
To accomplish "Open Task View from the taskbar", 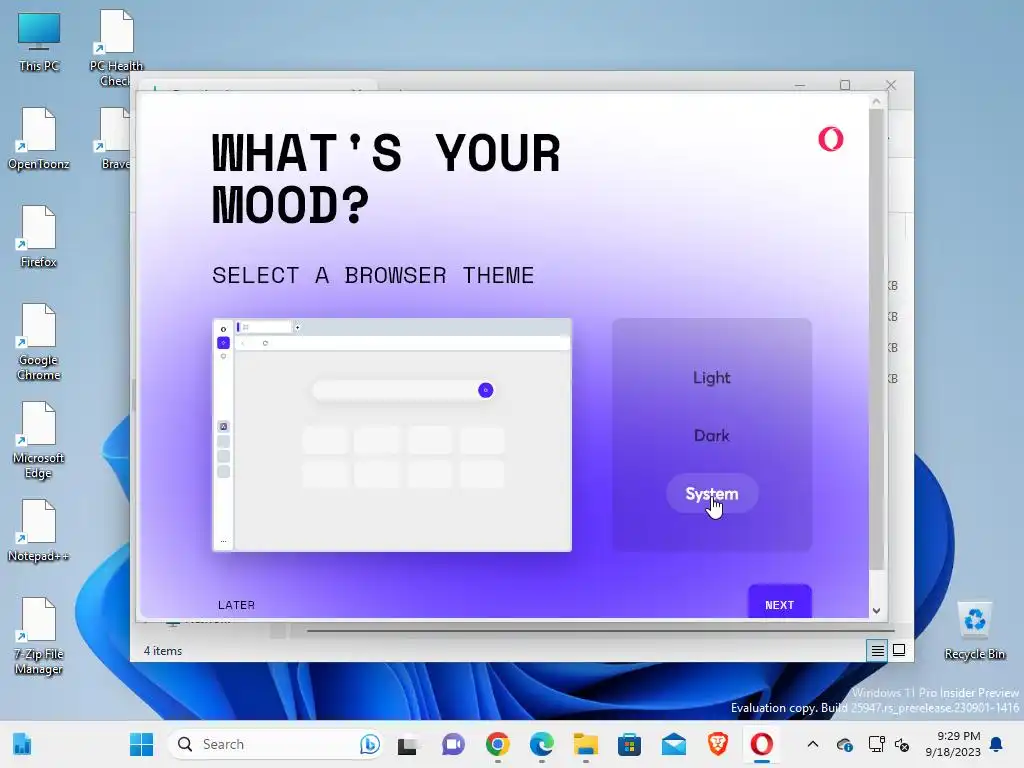I will pyautogui.click(x=408, y=744).
